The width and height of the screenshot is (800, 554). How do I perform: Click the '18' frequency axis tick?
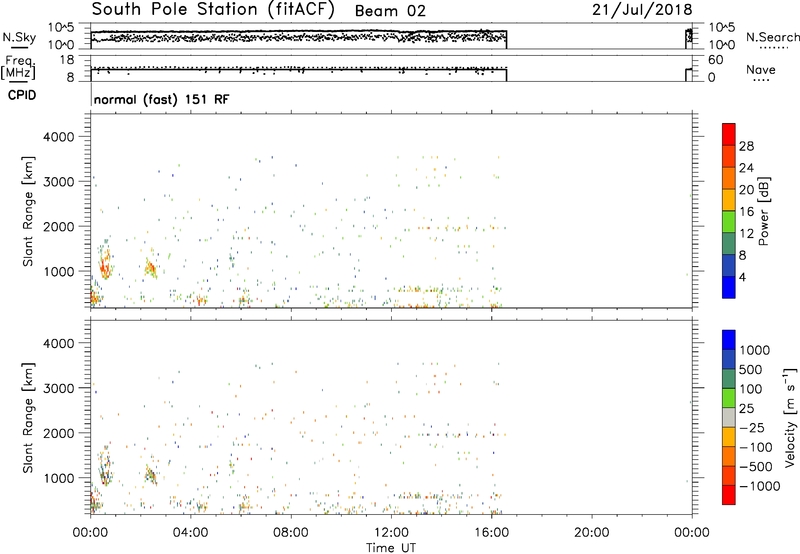68,60
